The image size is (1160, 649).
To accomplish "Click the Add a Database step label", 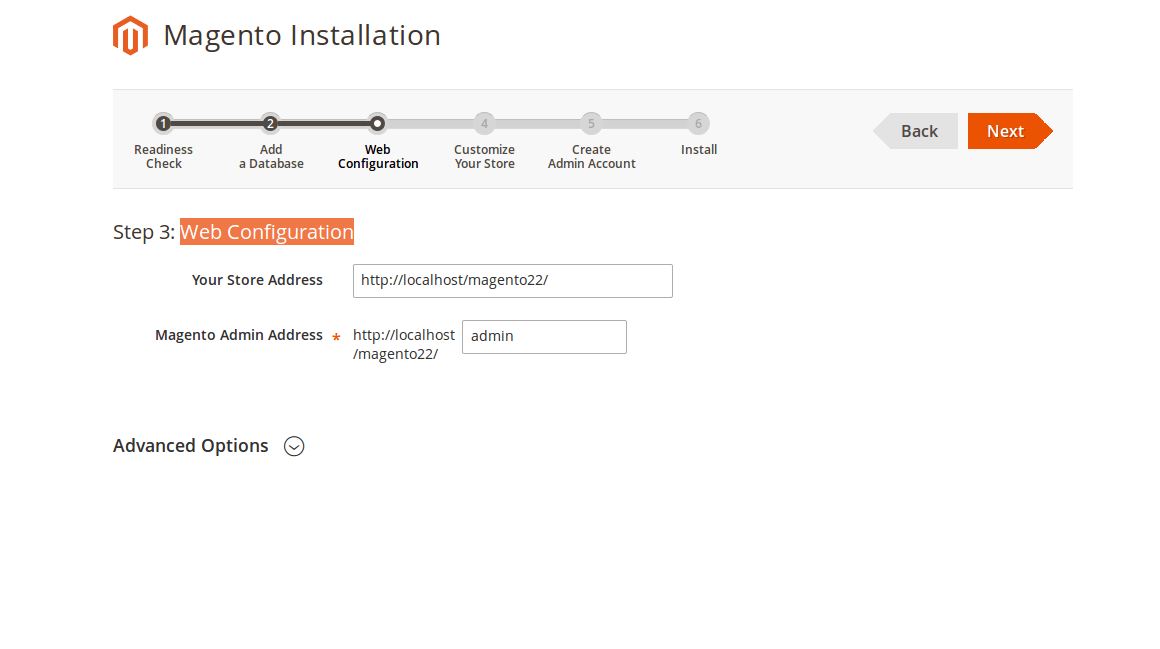I will pos(271,156).
